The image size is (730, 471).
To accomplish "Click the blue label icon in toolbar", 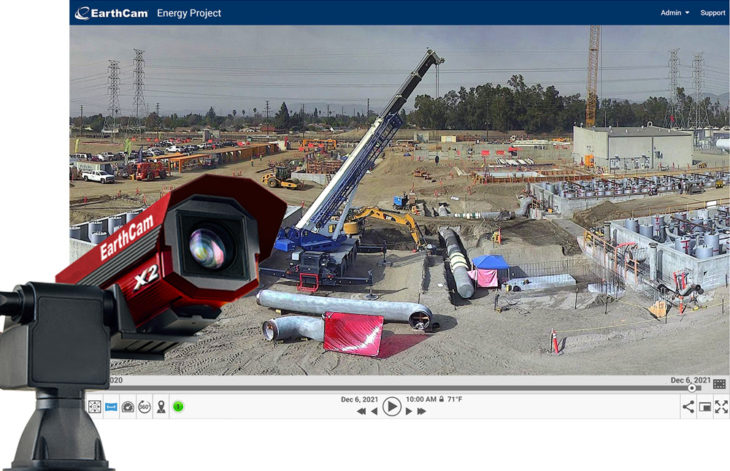I will 111,407.
